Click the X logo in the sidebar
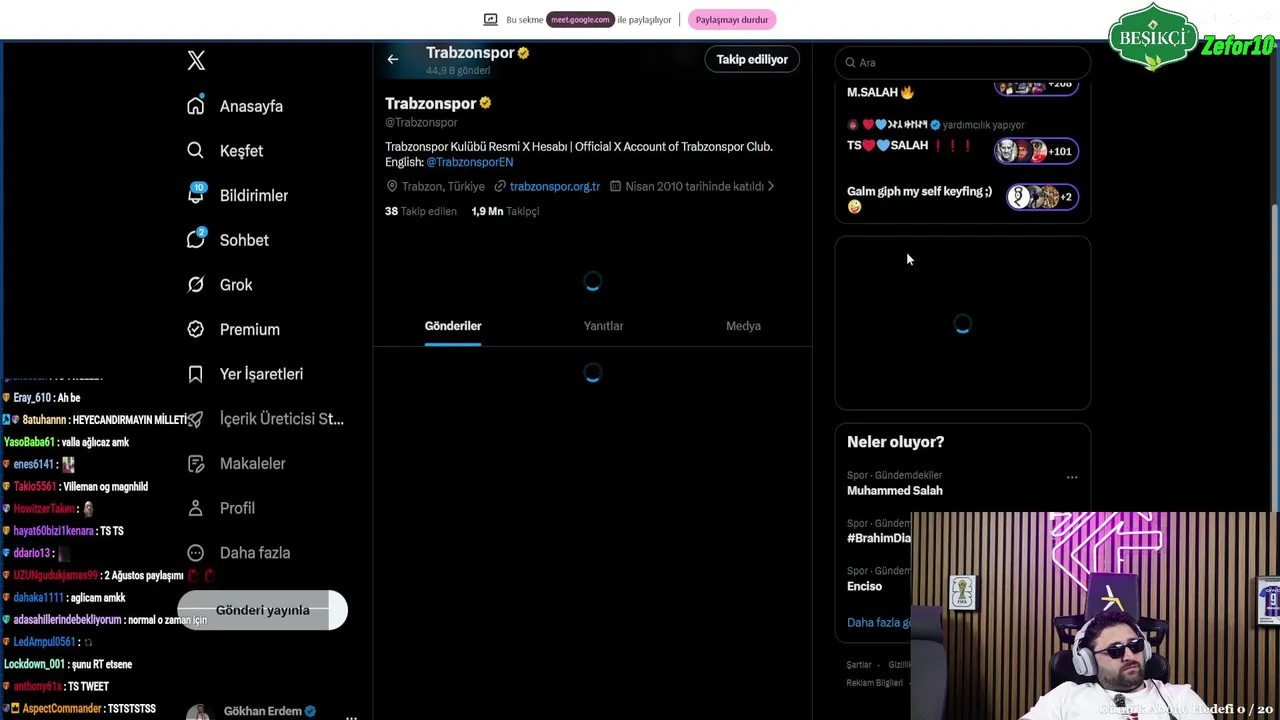 (196, 61)
